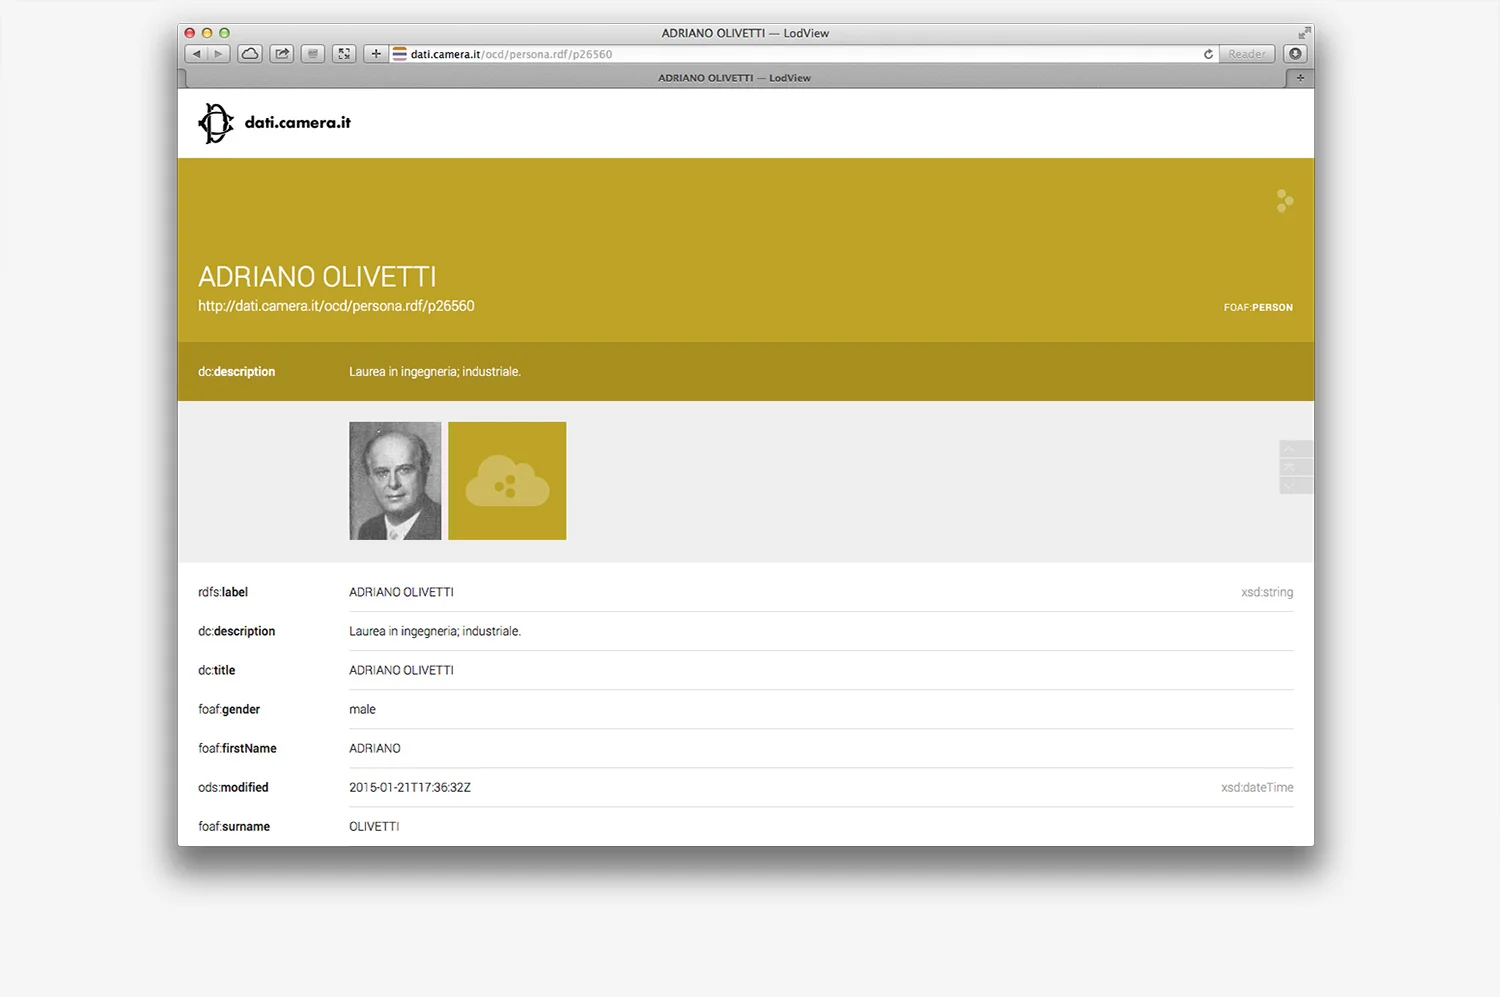Click the new tab plus button
Screen dimensions: 1500x997
[x=1300, y=78]
